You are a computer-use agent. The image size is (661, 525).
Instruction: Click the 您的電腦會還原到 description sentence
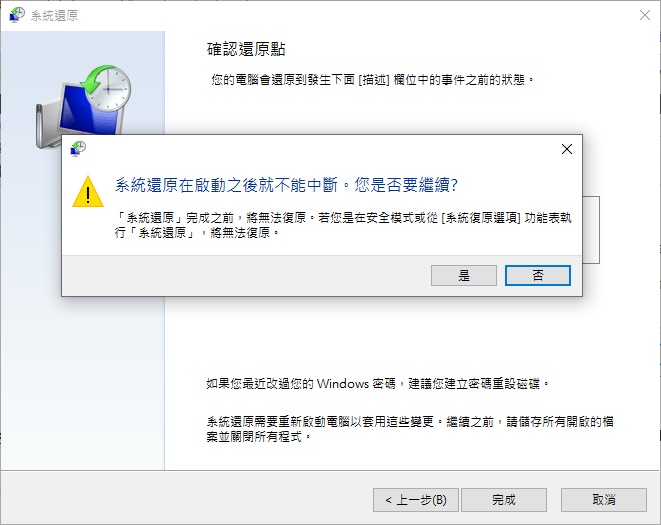[x=373, y=80]
